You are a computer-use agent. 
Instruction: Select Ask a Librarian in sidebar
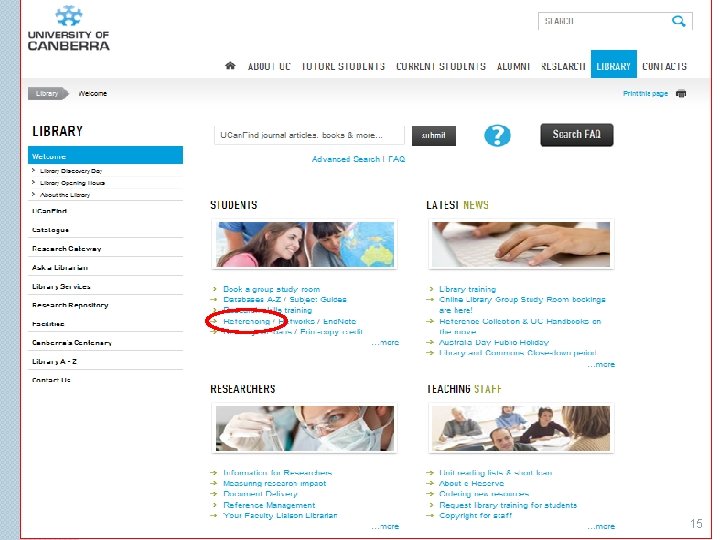pos(60,268)
